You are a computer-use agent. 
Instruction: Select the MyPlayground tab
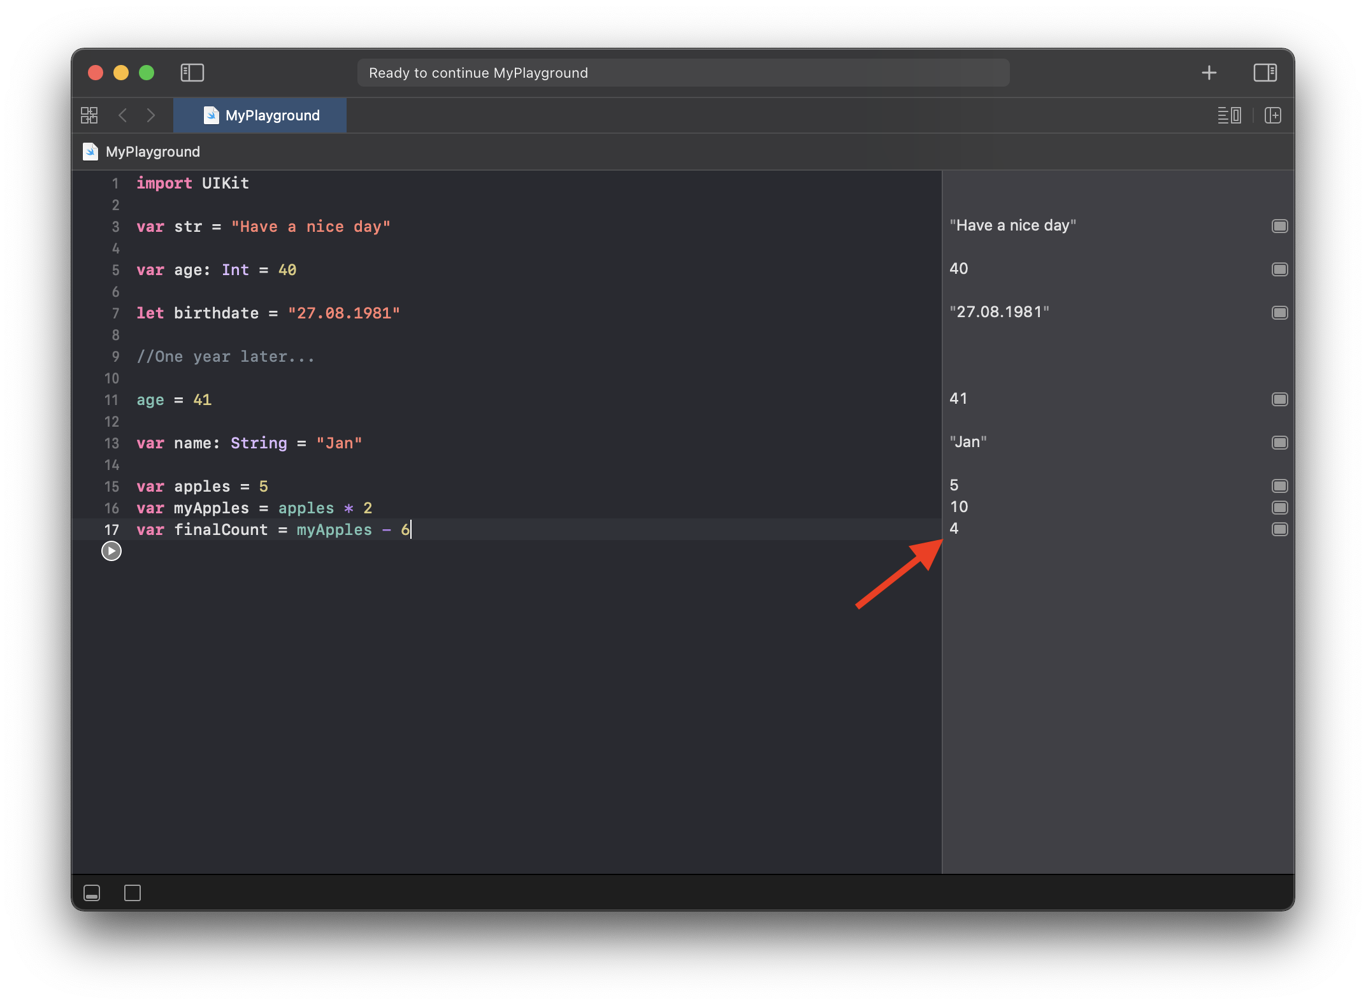click(x=260, y=115)
